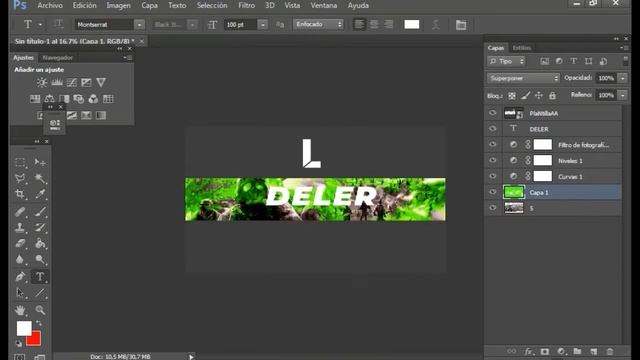Select the Magic Wand tool

click(x=40, y=178)
